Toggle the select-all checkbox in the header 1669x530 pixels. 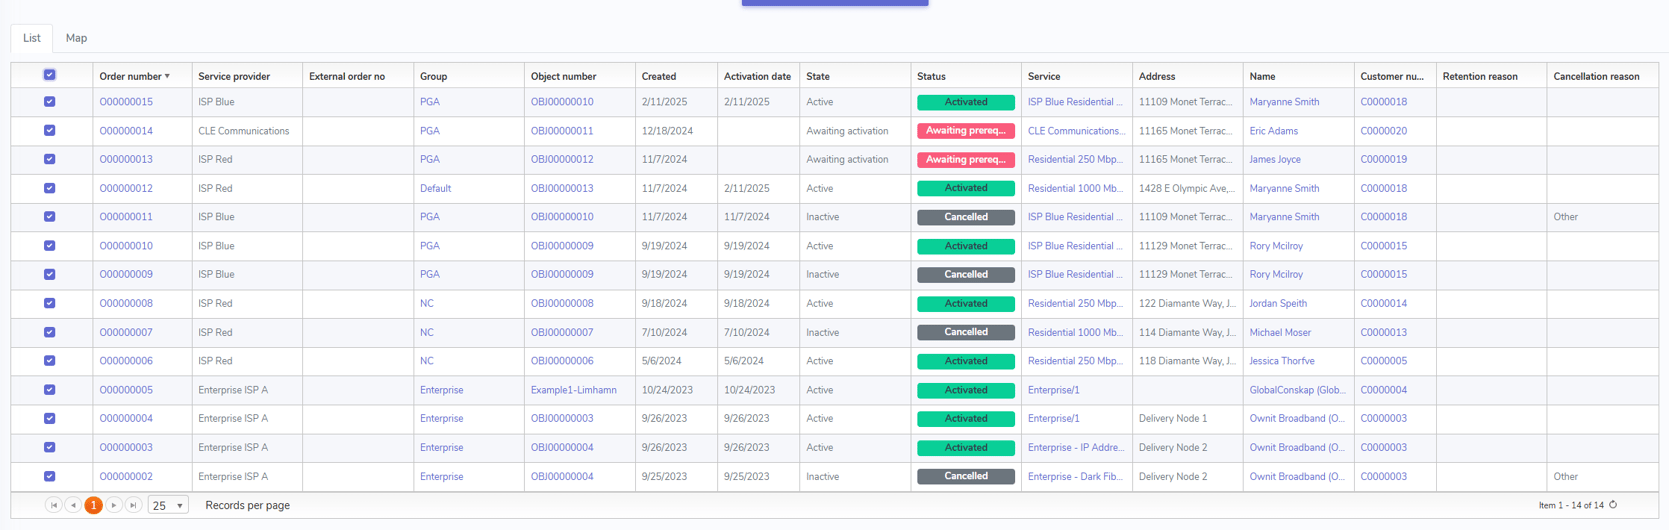(x=50, y=75)
